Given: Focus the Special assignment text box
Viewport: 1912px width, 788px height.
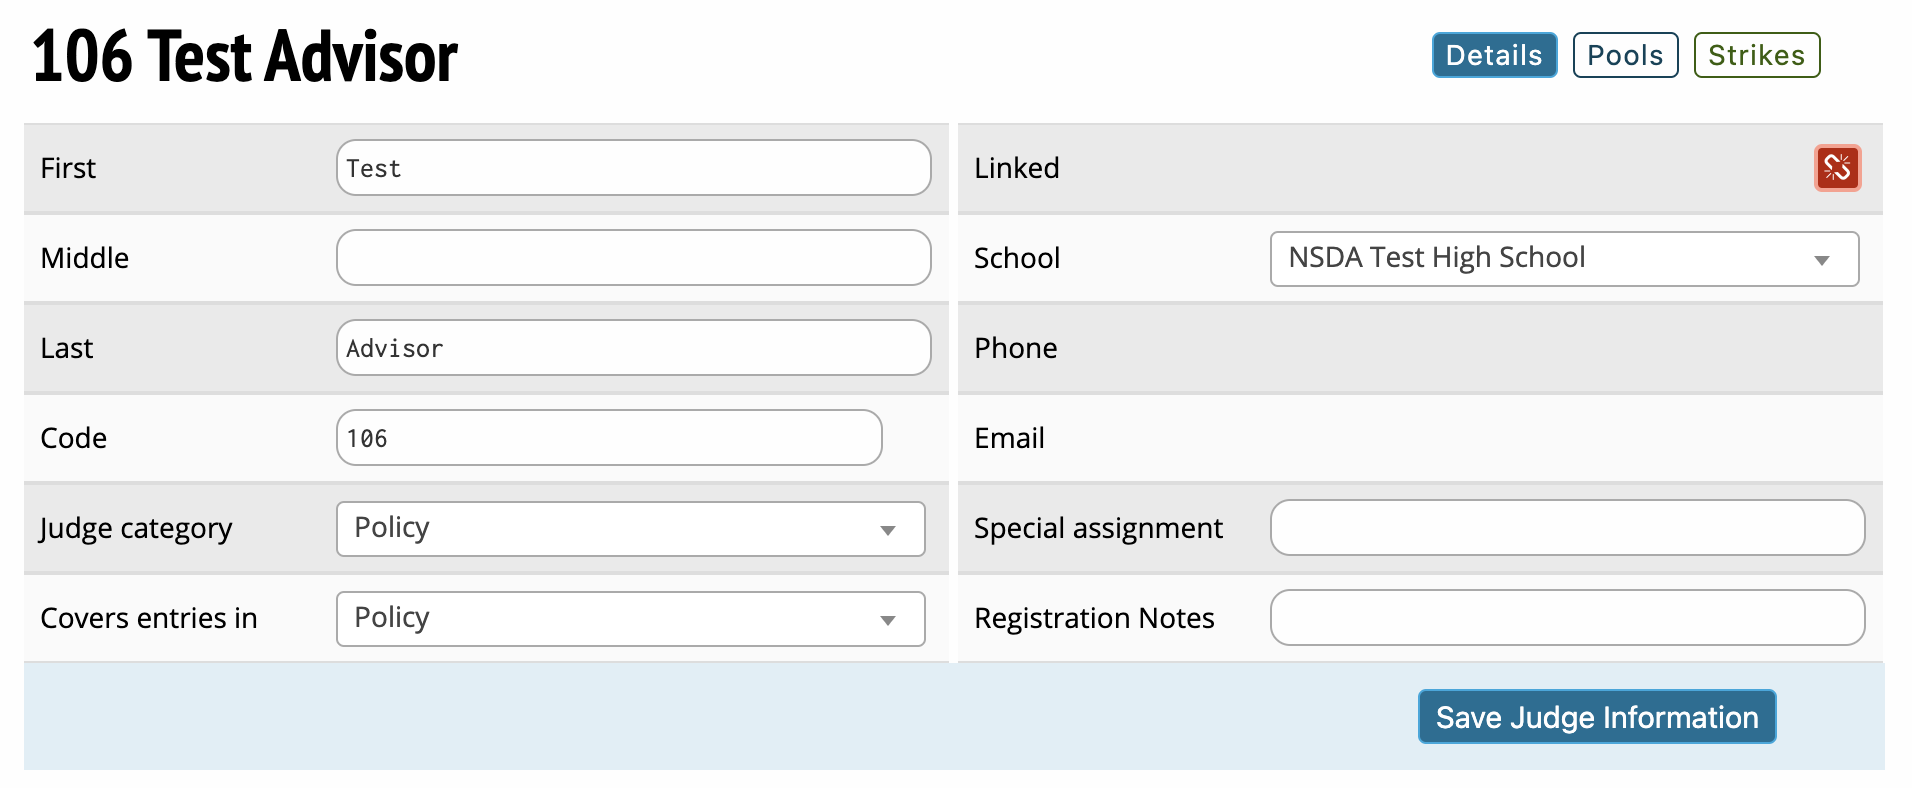Looking at the screenshot, I should pos(1567,528).
